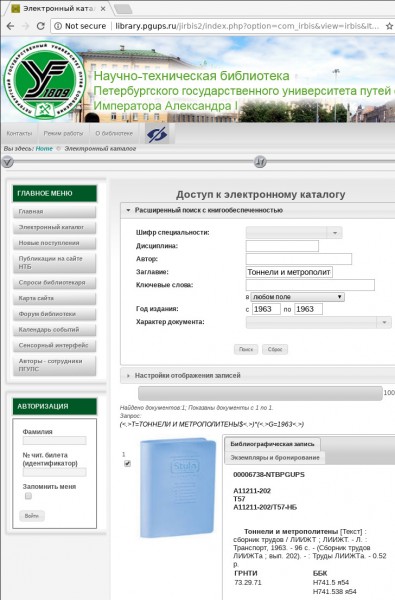This screenshot has height=600, width=395.
Task: Open the Шифр специальности dropdown
Action: [x=294, y=233]
